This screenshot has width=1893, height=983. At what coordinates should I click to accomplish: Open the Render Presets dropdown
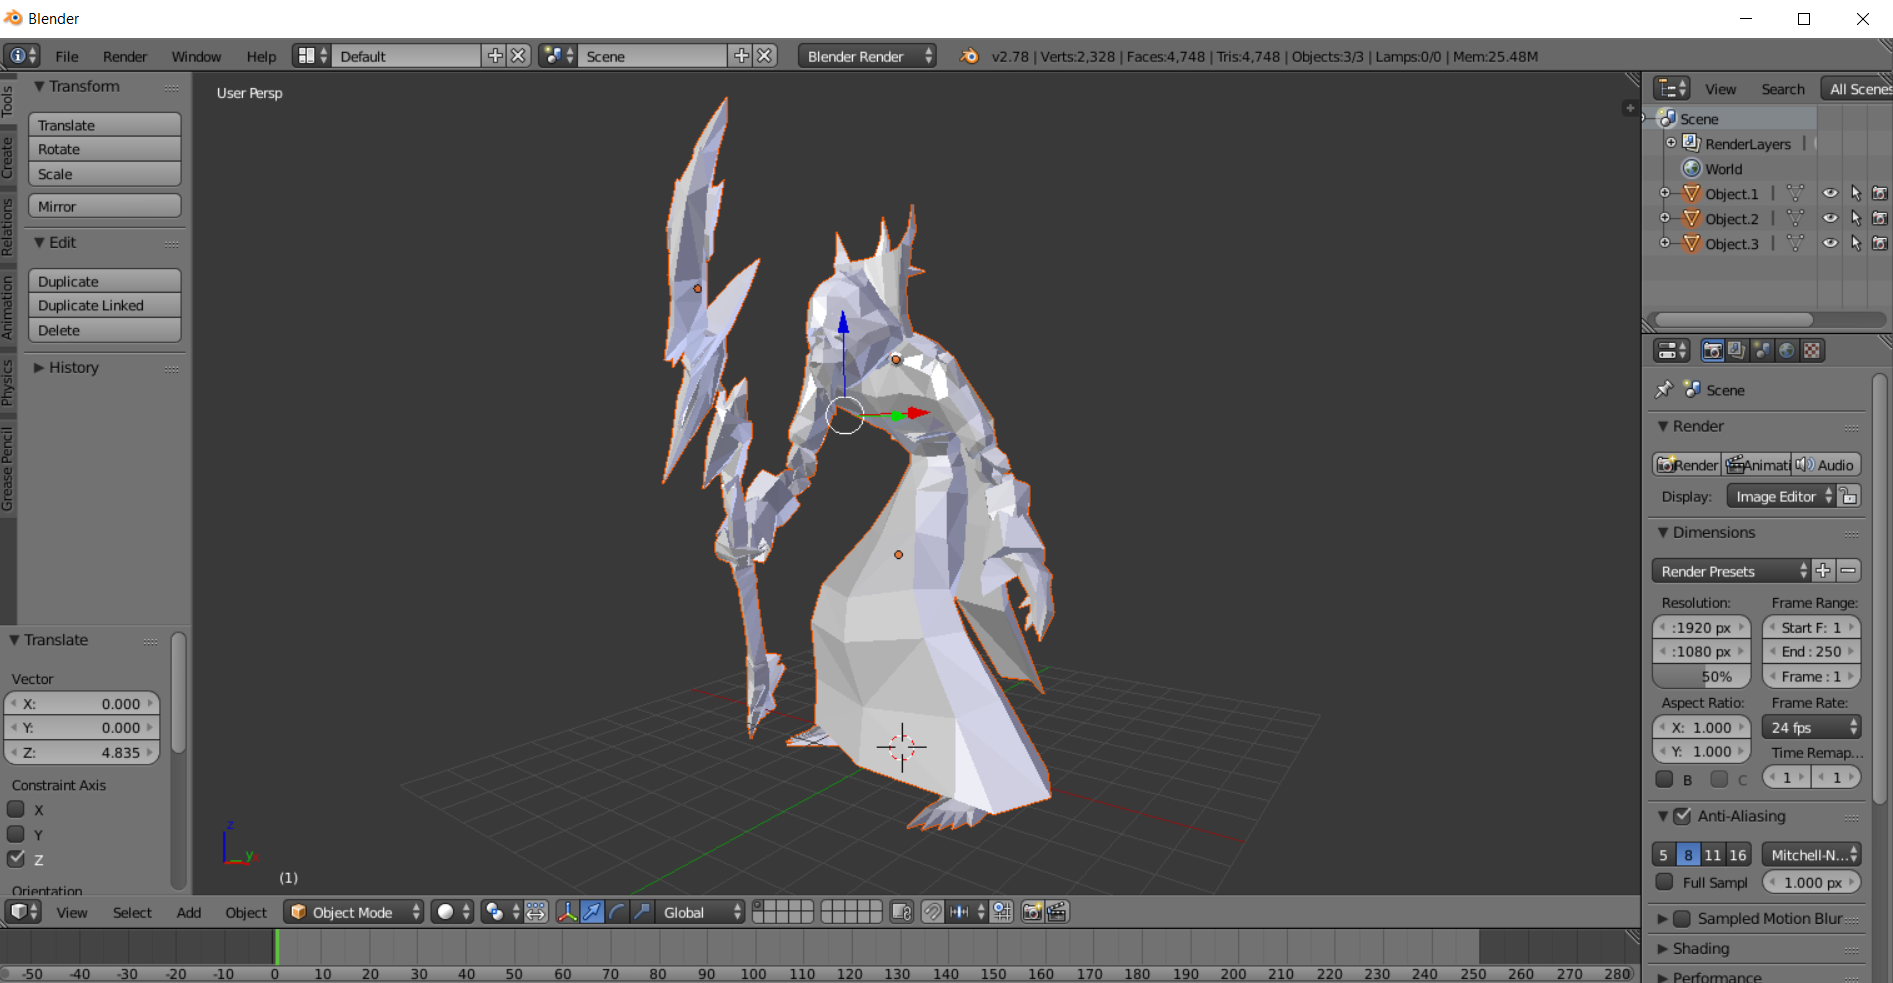click(1731, 571)
